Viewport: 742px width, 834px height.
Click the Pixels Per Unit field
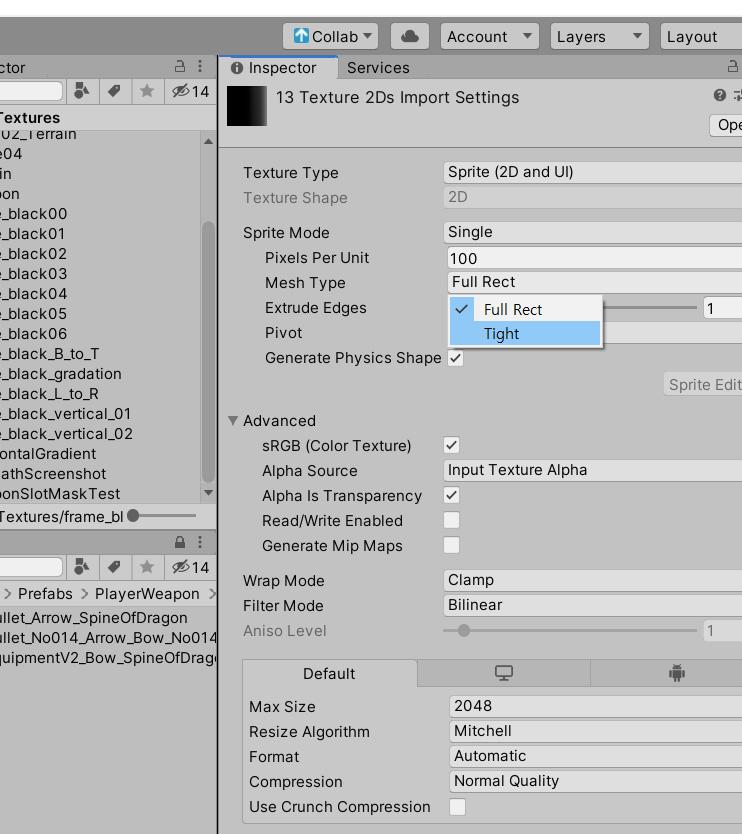pos(594,258)
